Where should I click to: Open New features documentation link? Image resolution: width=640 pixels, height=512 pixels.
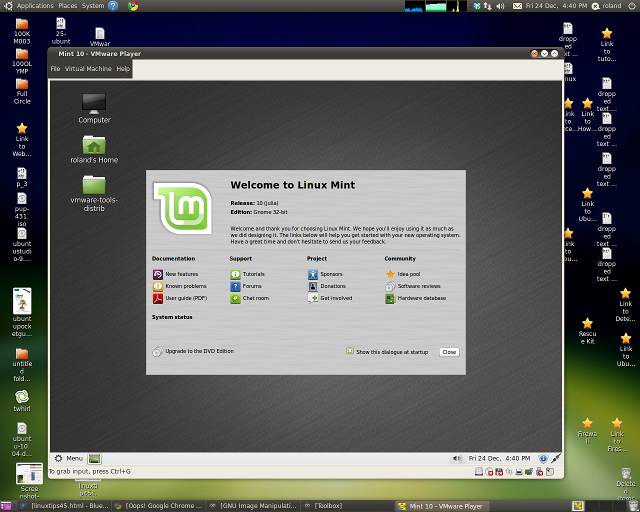tap(182, 274)
